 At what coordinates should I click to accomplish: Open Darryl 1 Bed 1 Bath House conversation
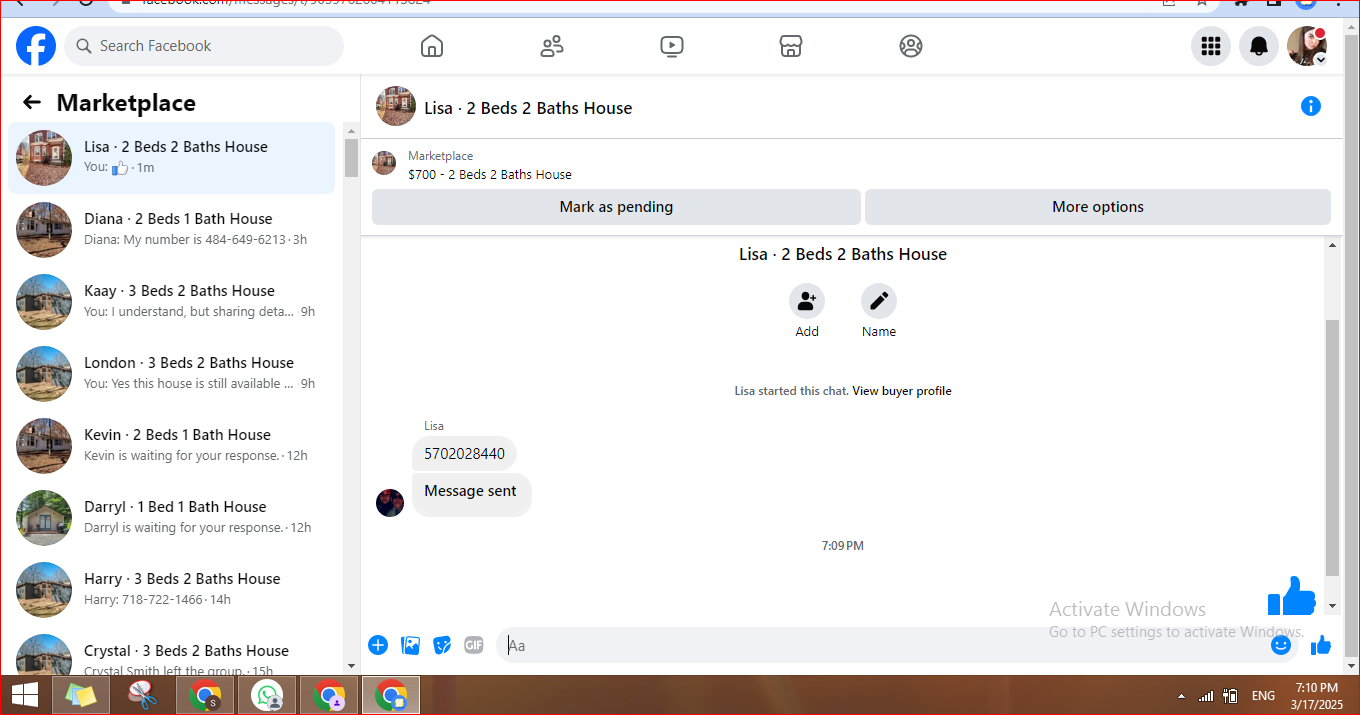point(172,518)
